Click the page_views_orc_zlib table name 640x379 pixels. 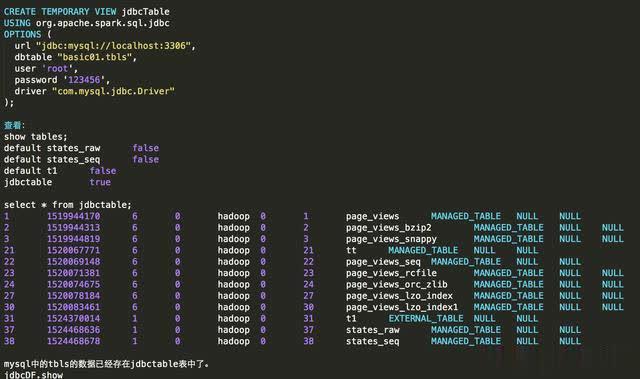pos(397,284)
